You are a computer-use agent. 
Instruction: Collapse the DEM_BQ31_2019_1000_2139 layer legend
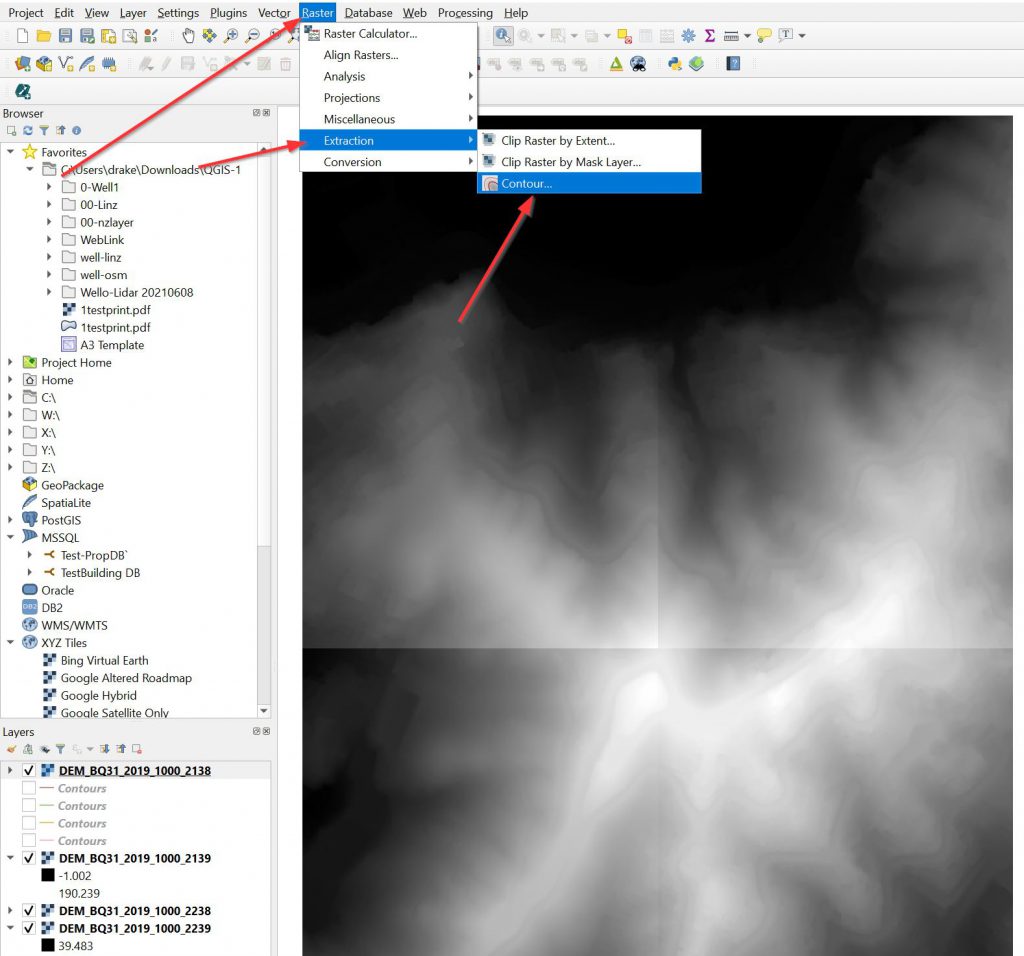[x=10, y=858]
